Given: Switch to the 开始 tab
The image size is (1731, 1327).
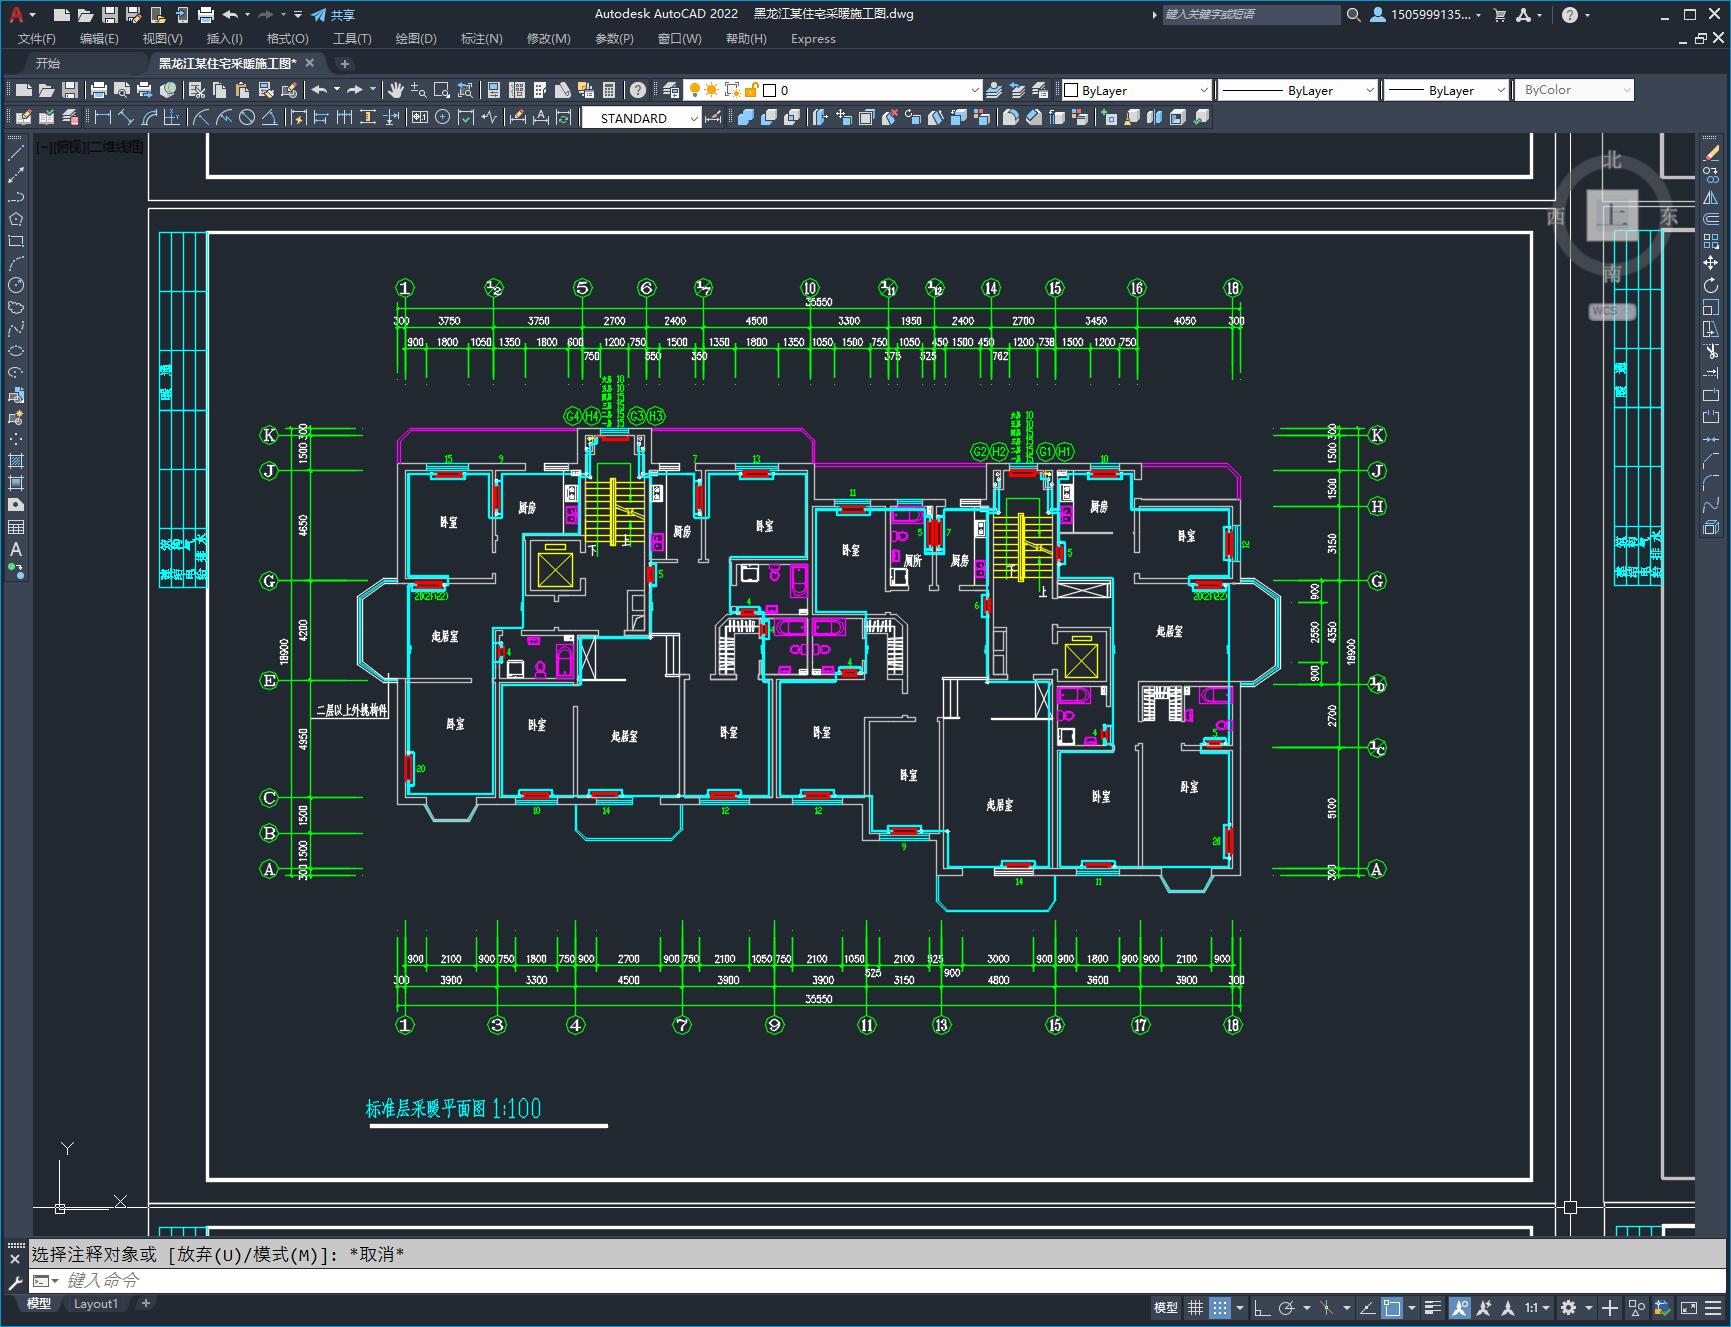Looking at the screenshot, I should (48, 63).
